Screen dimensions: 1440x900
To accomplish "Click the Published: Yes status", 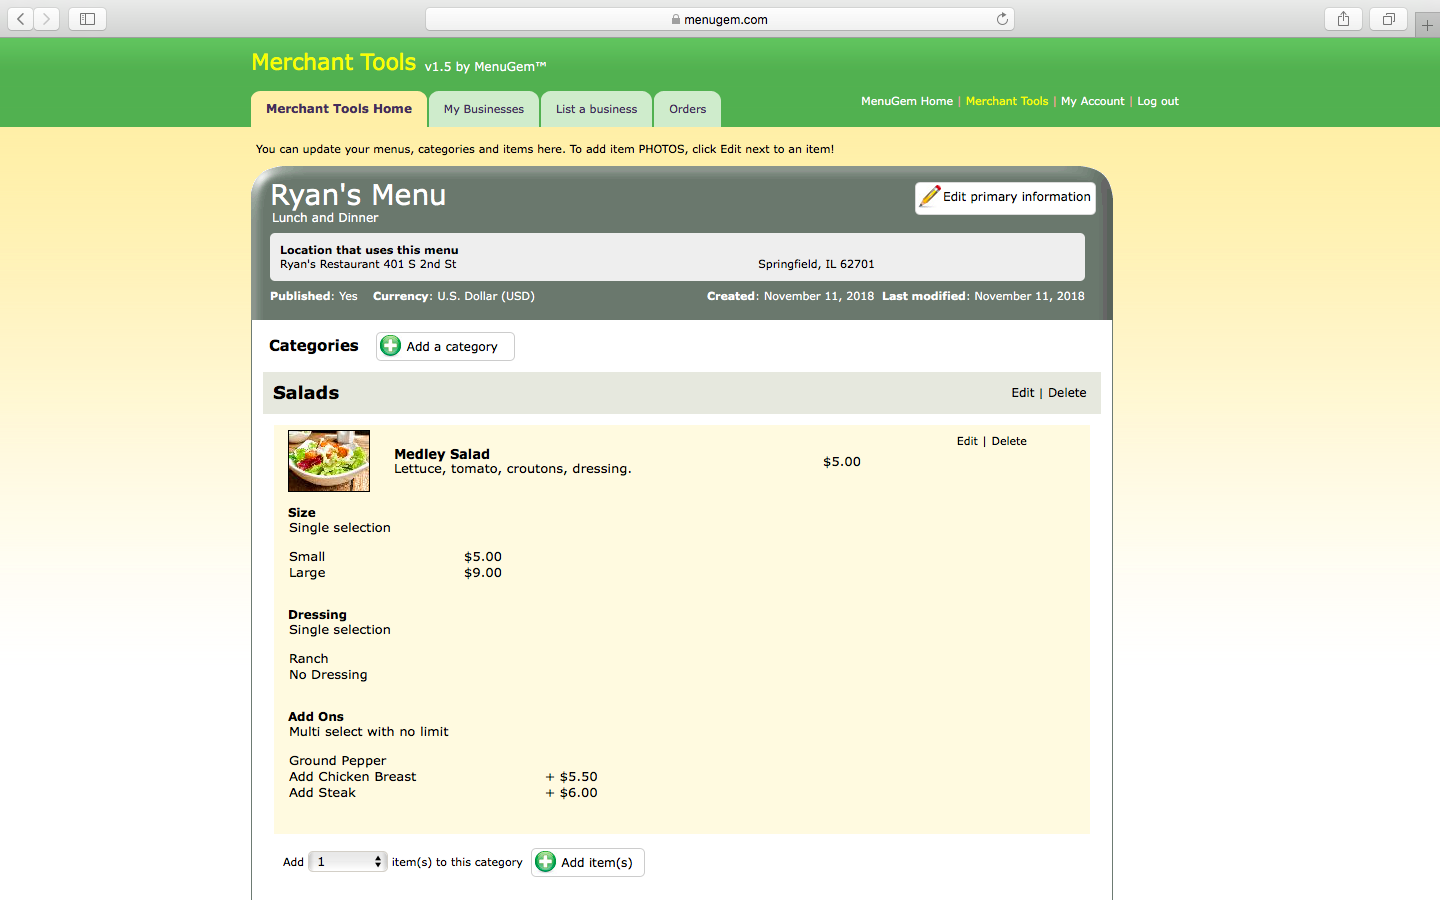I will (x=314, y=297).
